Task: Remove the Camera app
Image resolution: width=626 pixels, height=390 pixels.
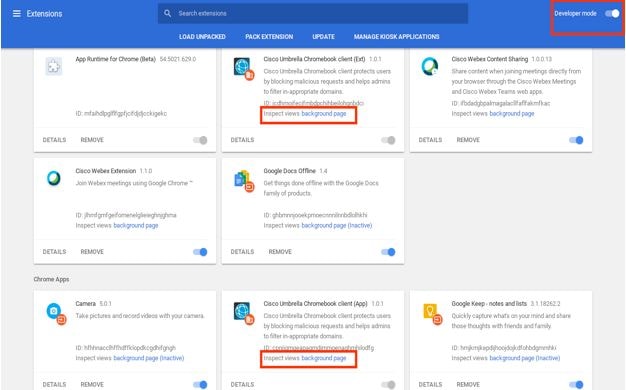Action: (x=92, y=384)
